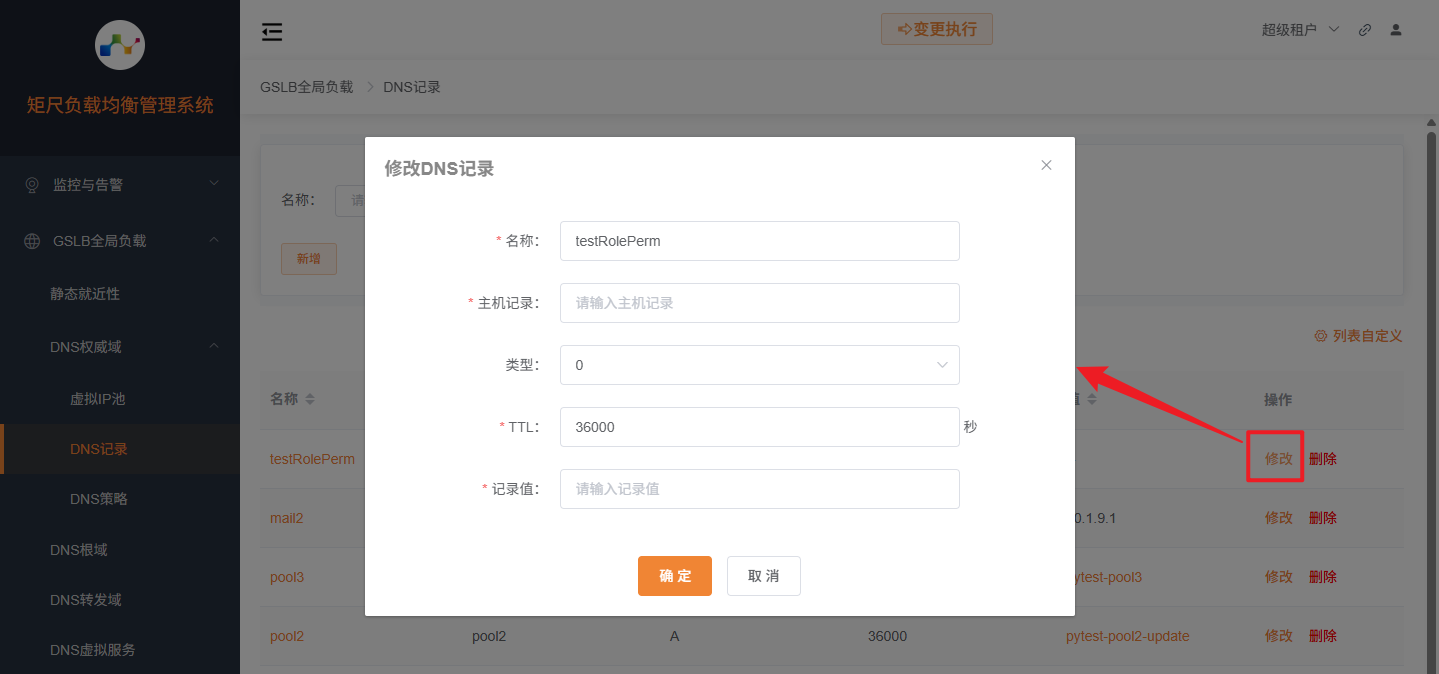Open the 类型 dropdown in the dialog
Screen dimensions: 1439x674
pos(759,365)
